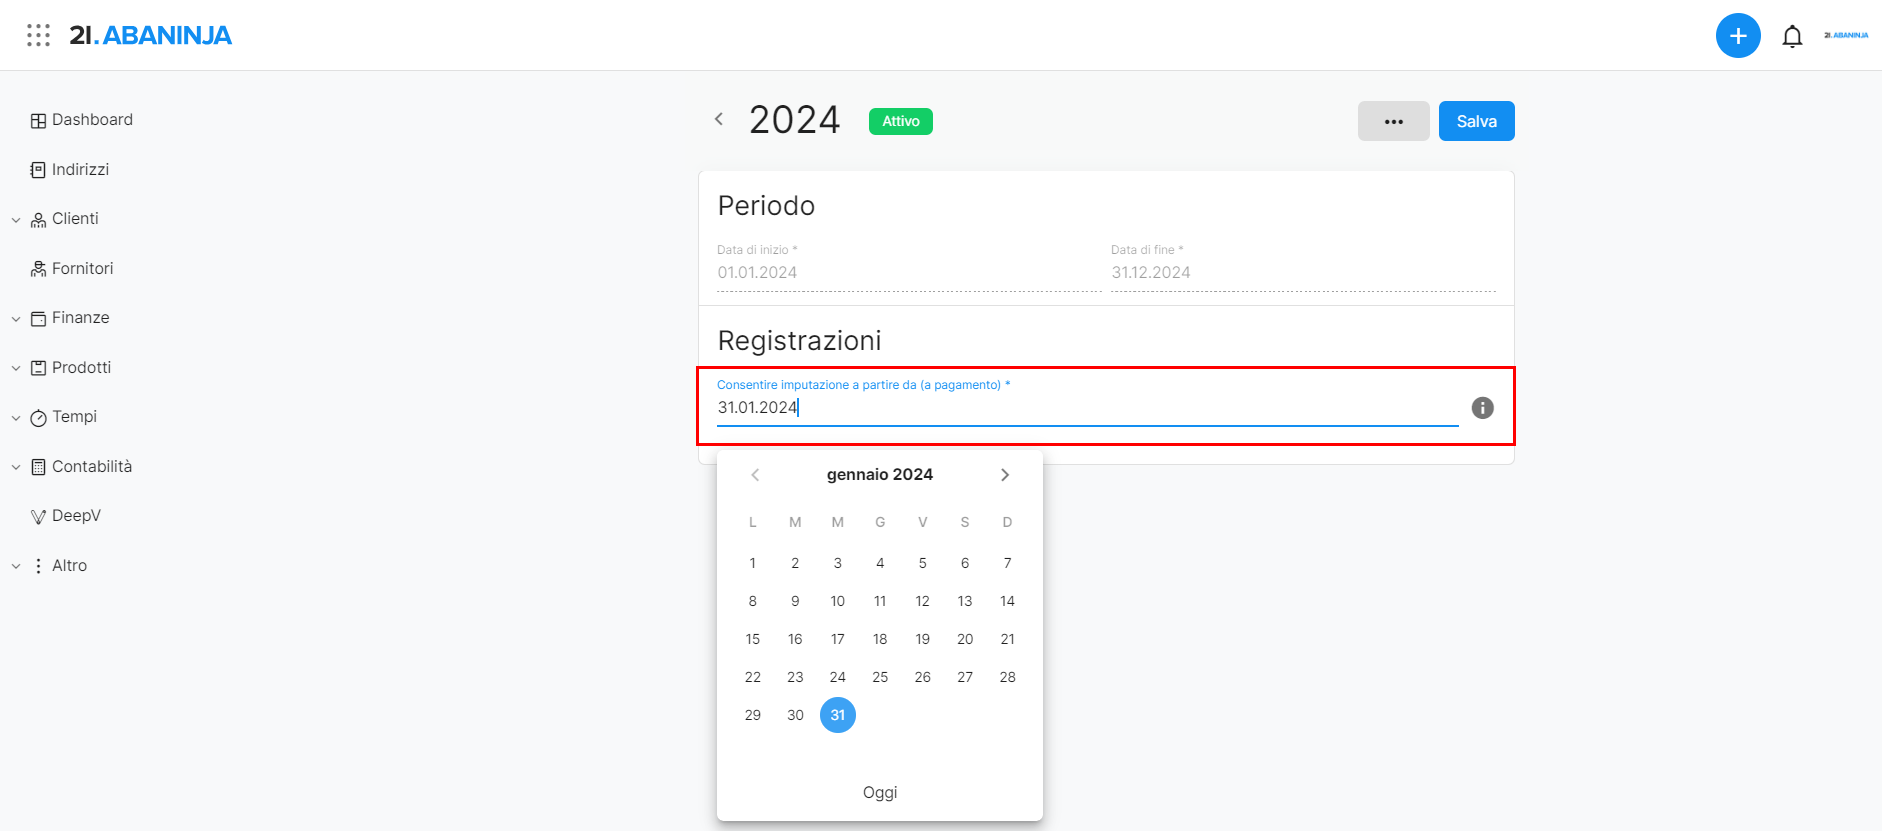The height and width of the screenshot is (831, 1882).
Task: Open DeepV from the sidebar
Action: 76,516
